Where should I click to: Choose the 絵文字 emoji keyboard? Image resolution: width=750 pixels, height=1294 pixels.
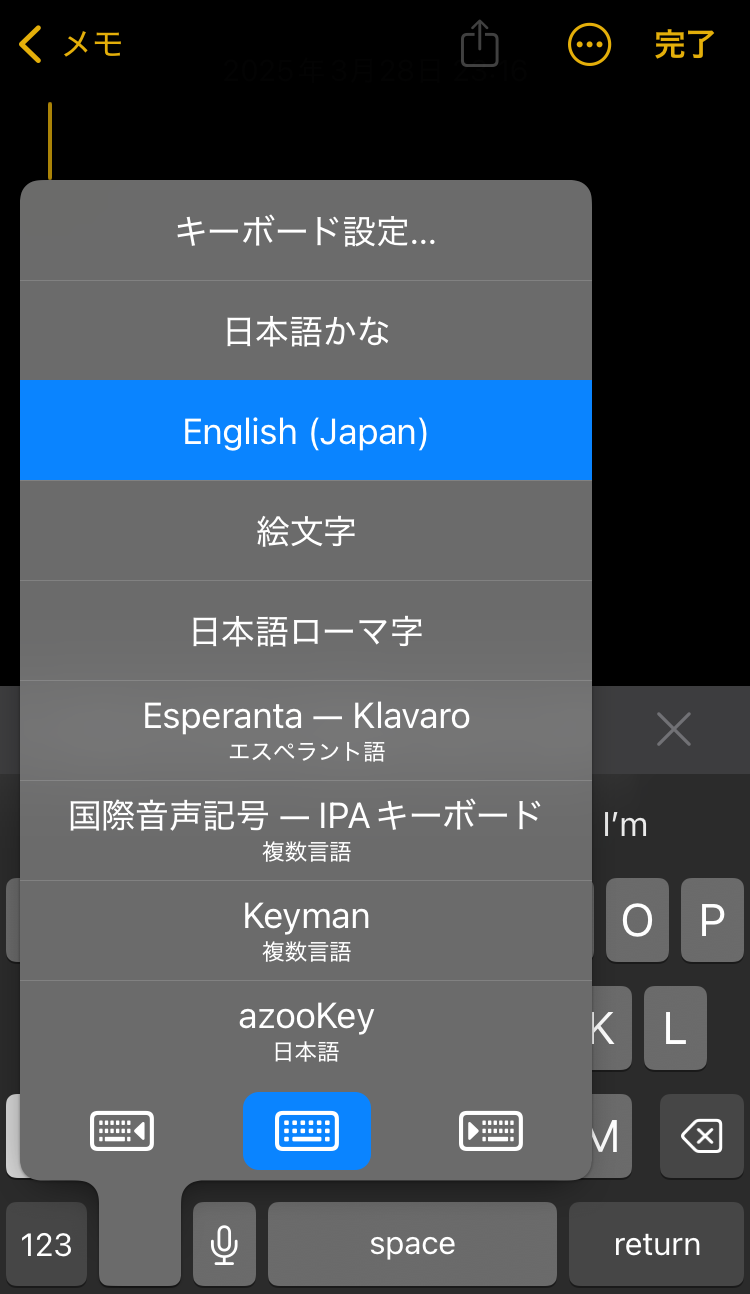coord(306,531)
